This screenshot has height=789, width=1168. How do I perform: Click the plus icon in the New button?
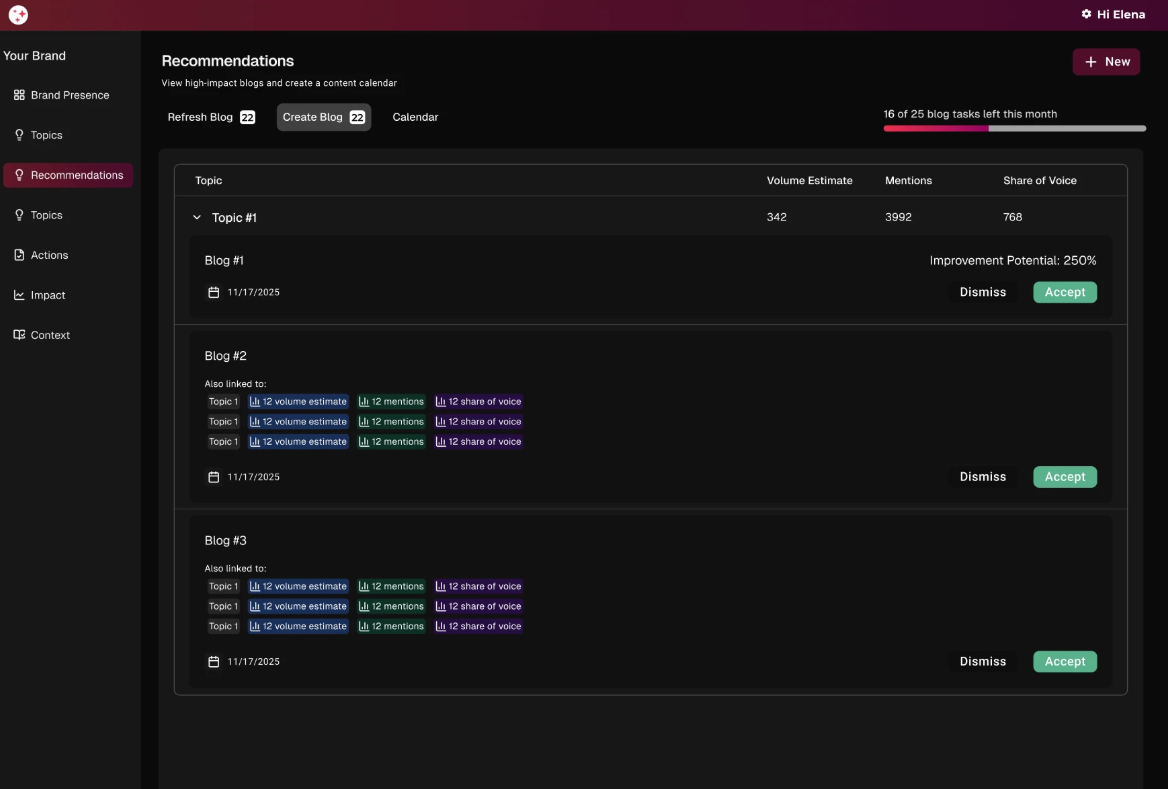pos(1091,62)
